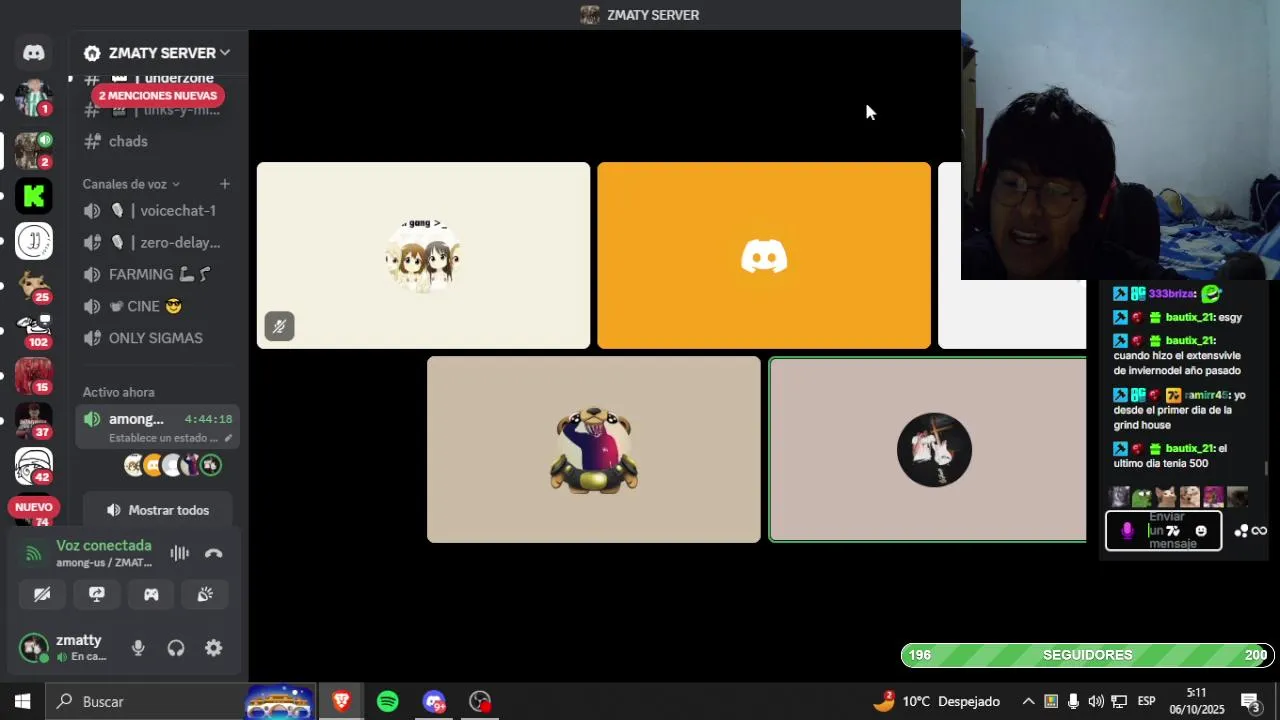
Task: Open weather widget 10°C Despejado
Action: [937, 701]
